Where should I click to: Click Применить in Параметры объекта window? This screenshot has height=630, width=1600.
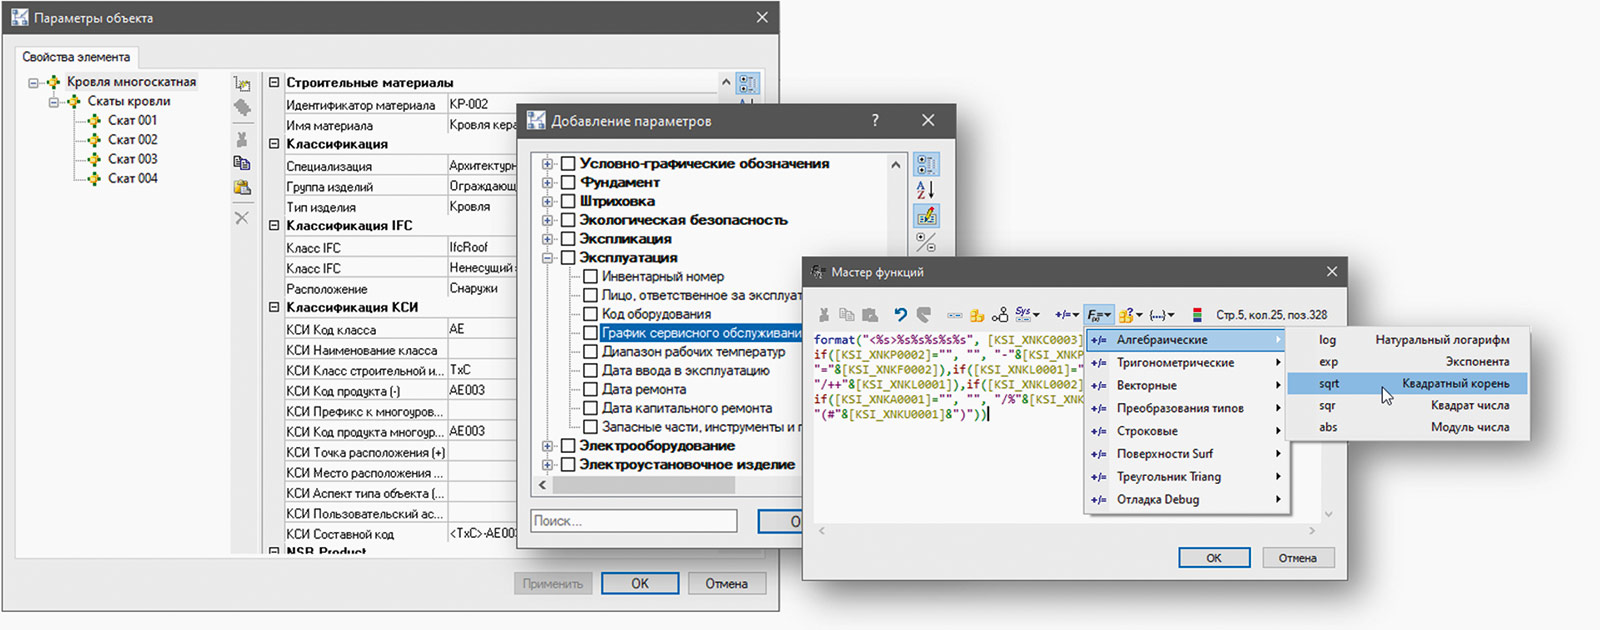553,583
